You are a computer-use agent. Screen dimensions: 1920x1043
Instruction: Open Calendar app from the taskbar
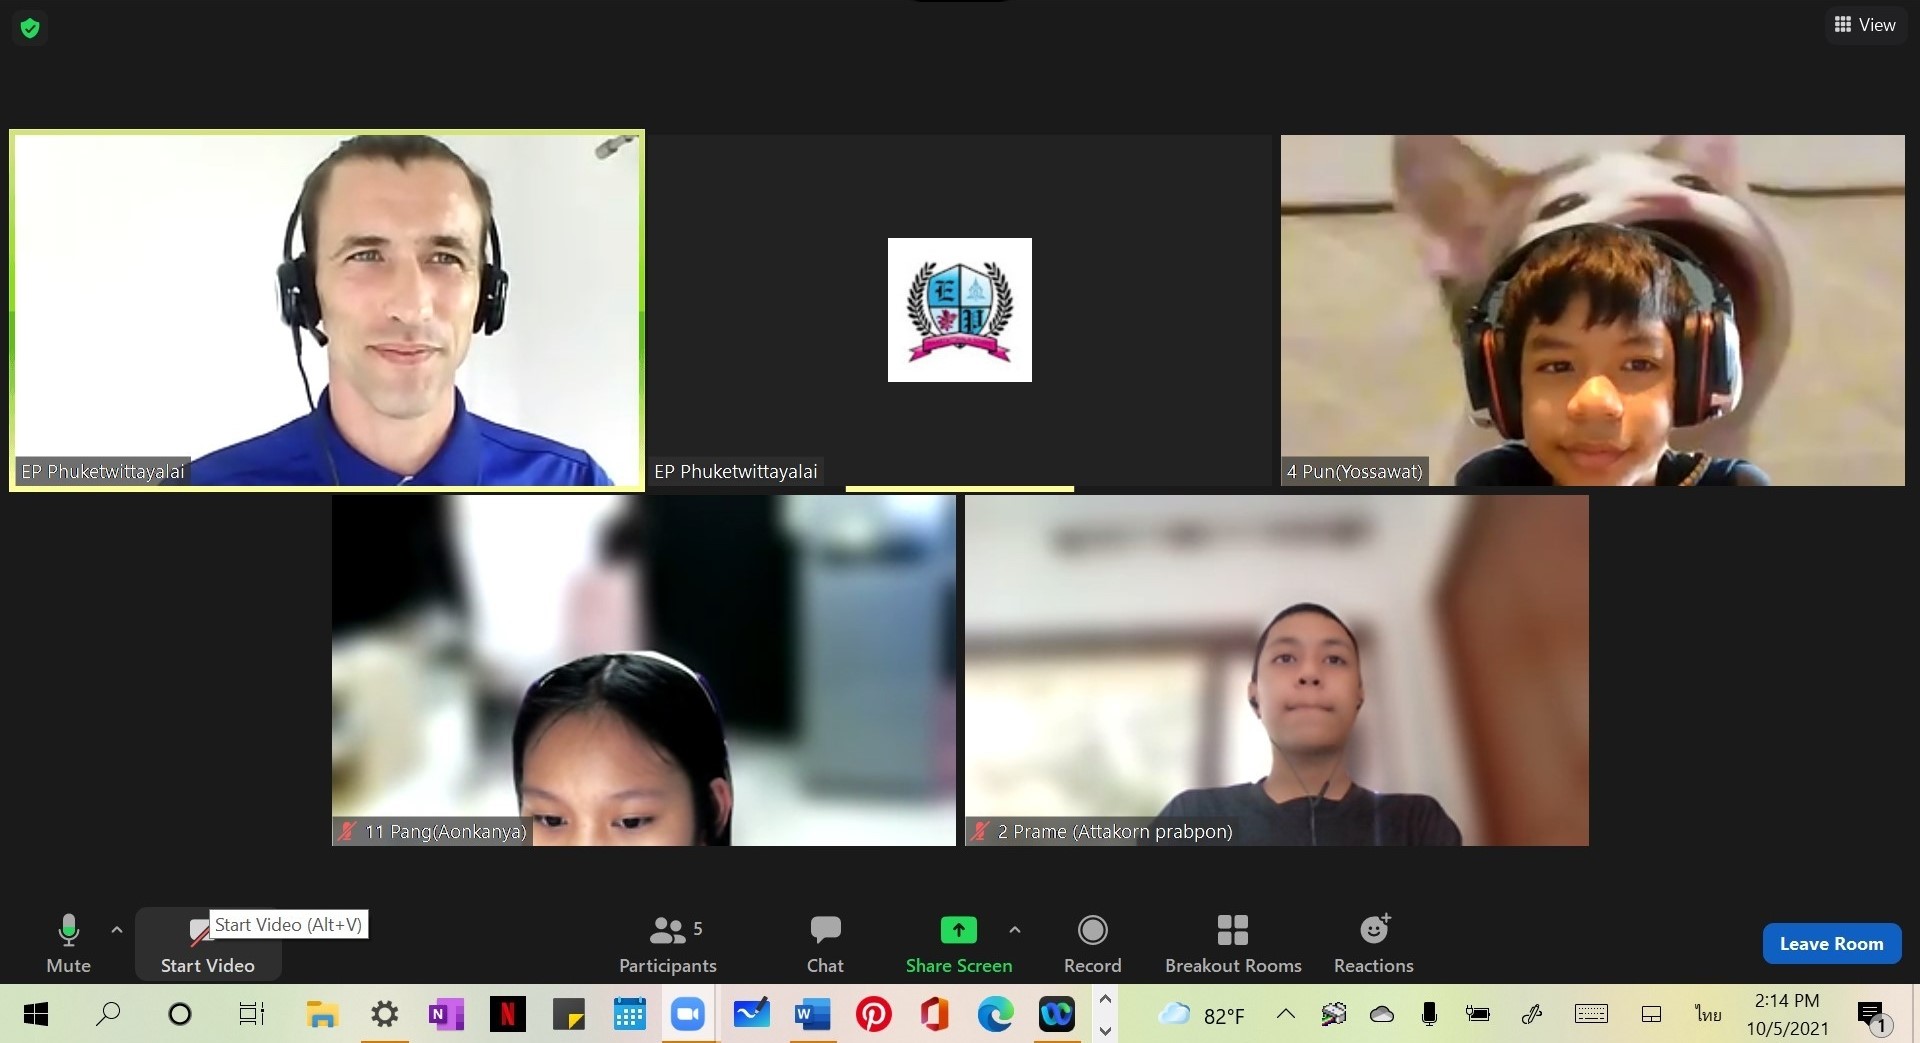(x=629, y=1015)
